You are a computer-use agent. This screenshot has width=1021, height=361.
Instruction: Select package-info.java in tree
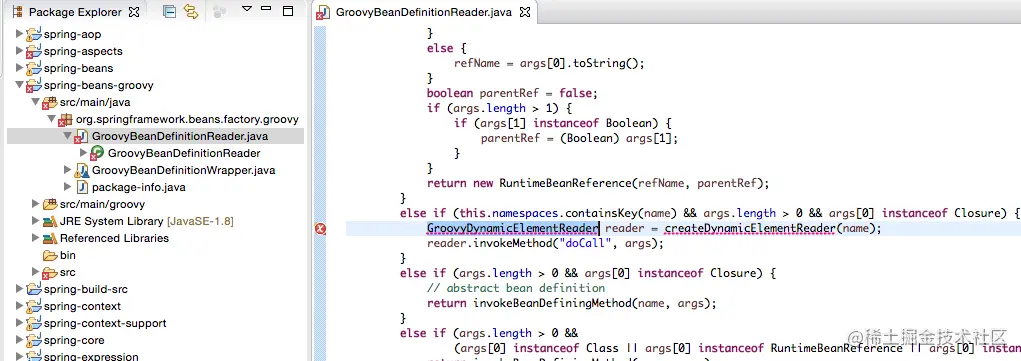pos(139,187)
